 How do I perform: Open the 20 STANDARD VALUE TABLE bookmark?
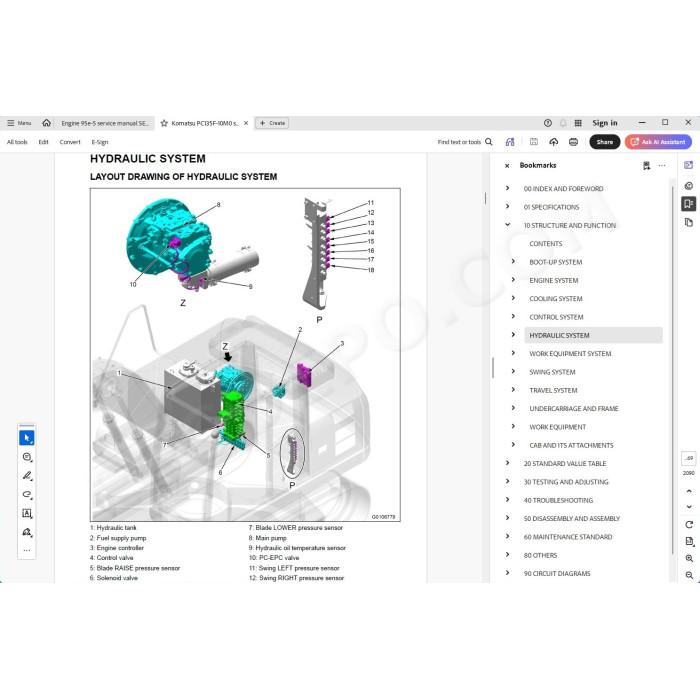click(x=565, y=463)
